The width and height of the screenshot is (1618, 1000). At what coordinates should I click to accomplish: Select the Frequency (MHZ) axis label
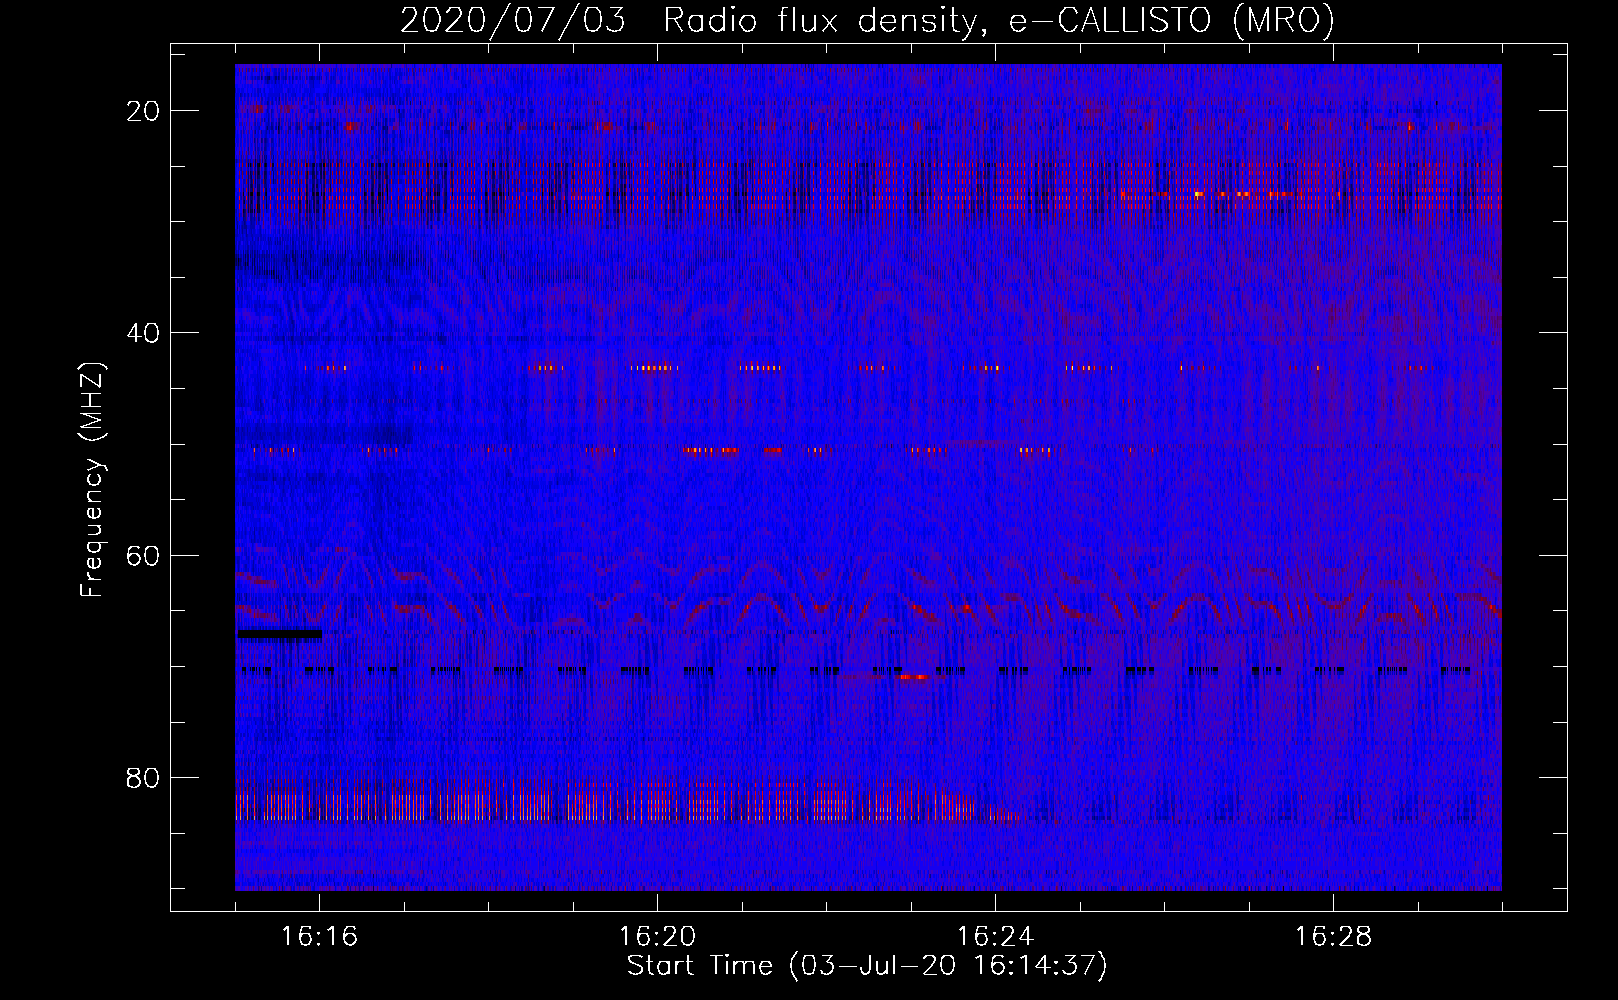coord(92,480)
